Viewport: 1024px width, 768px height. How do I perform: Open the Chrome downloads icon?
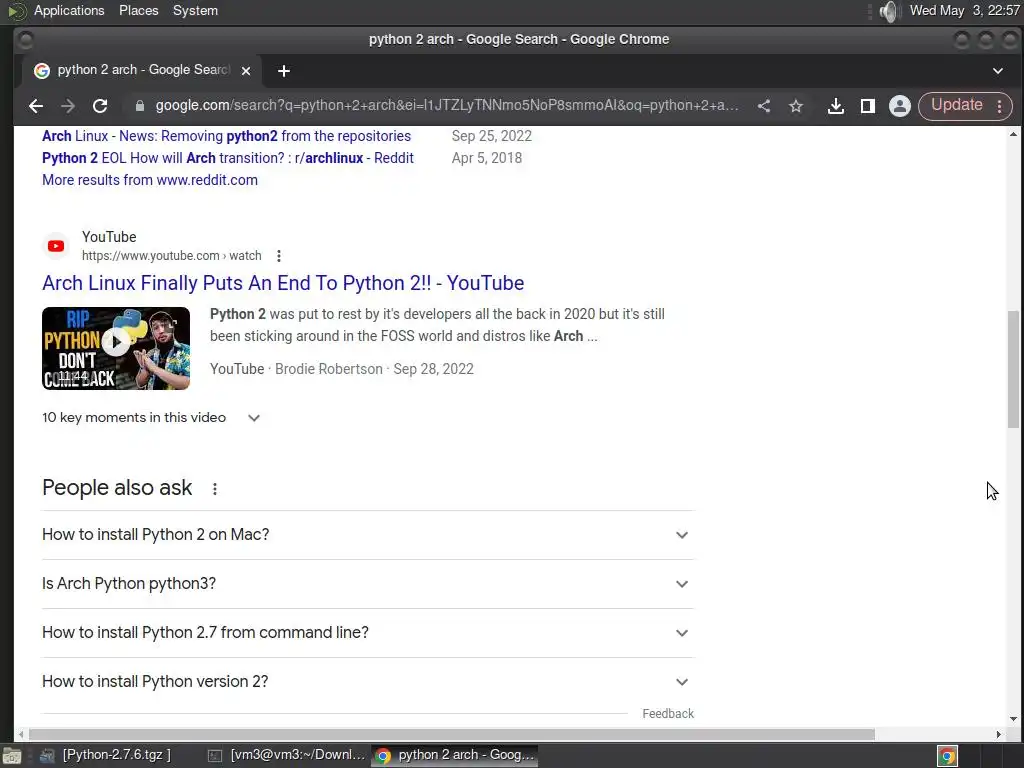tap(835, 106)
